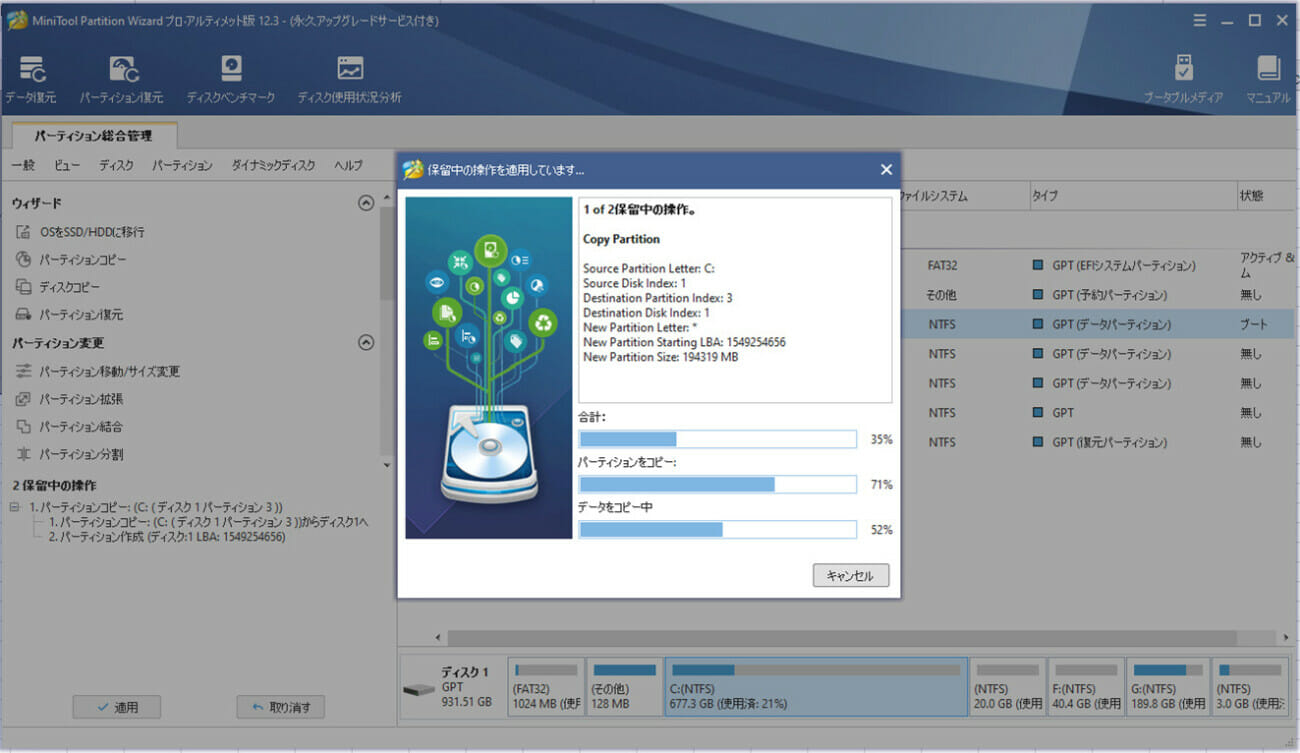
Task: Start the ディスクコピー wizard
Action: (x=58, y=287)
